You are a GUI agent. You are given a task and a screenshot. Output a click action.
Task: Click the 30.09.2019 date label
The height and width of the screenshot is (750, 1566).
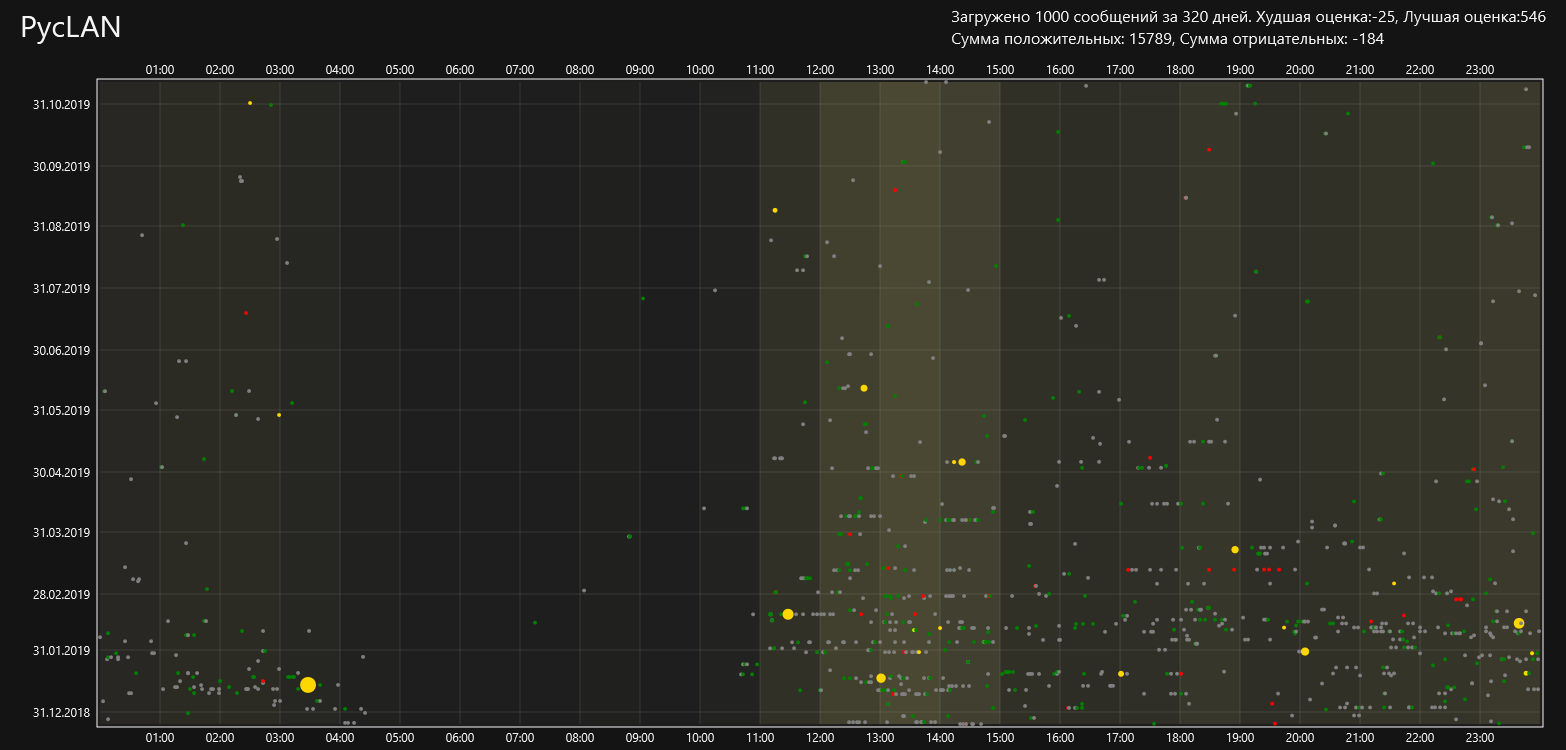click(62, 166)
